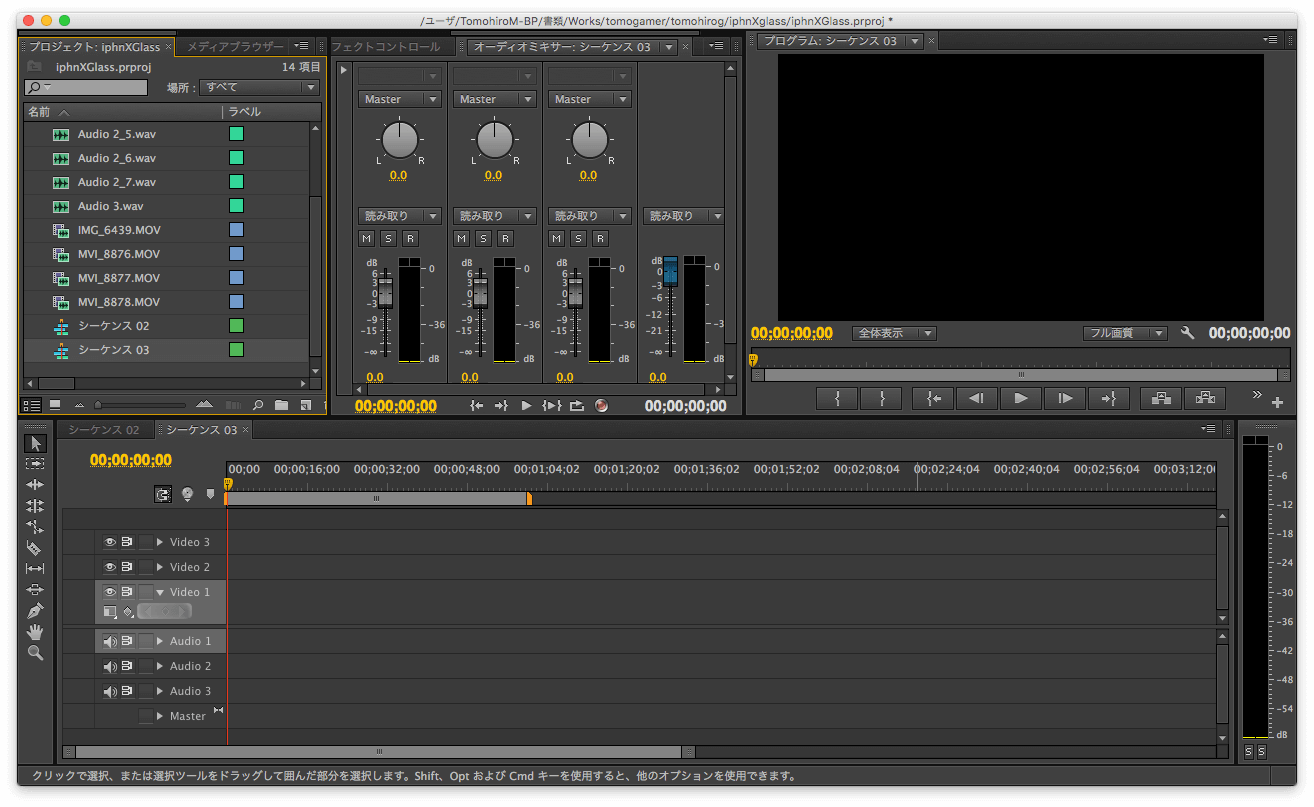Select the Slide tool
Screen dimensions: 1314x807
pyautogui.click(x=35, y=590)
